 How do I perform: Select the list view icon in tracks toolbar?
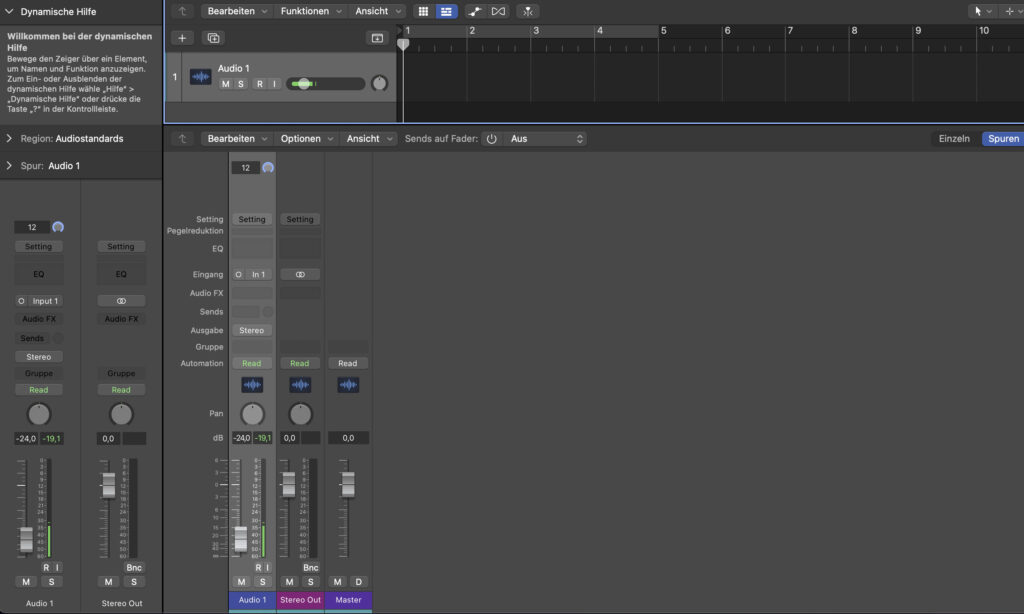pos(447,11)
